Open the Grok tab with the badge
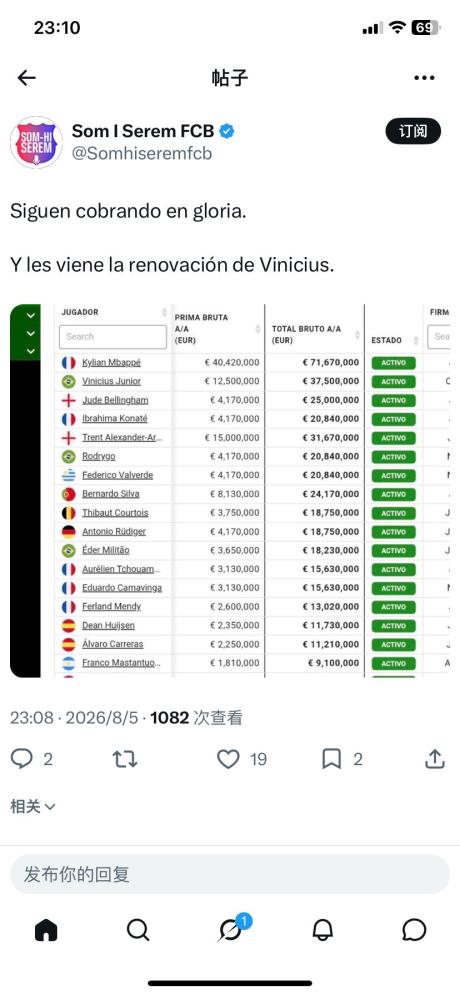The image size is (460, 995). [x=232, y=929]
